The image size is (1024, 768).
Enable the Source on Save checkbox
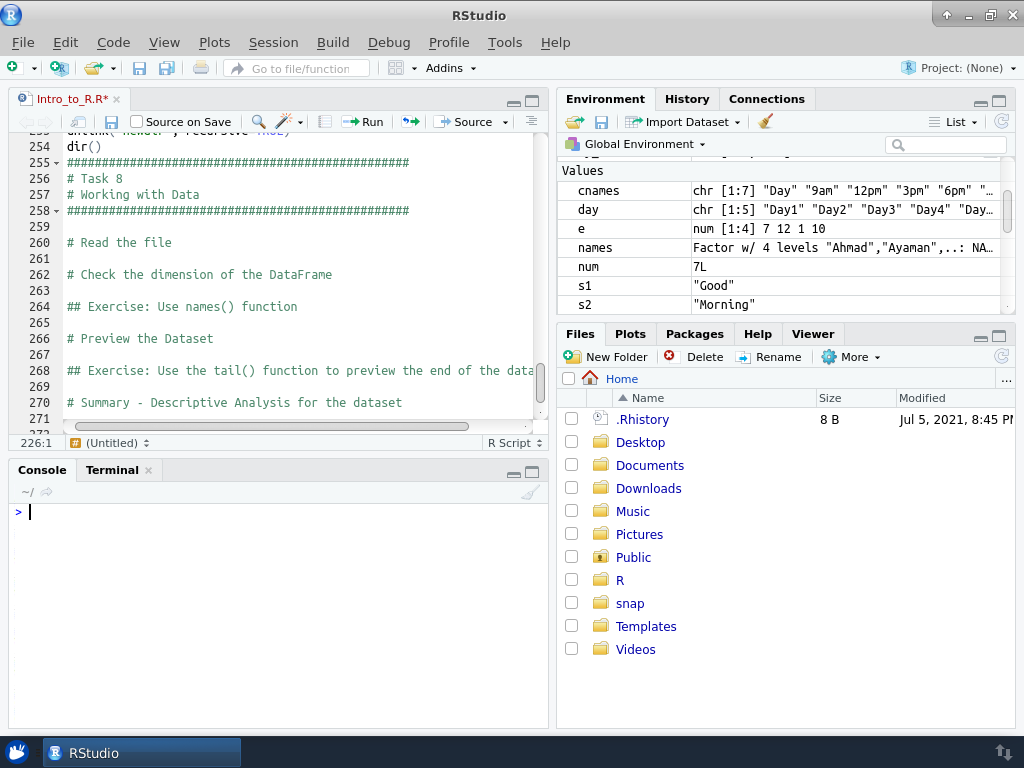coord(137,122)
